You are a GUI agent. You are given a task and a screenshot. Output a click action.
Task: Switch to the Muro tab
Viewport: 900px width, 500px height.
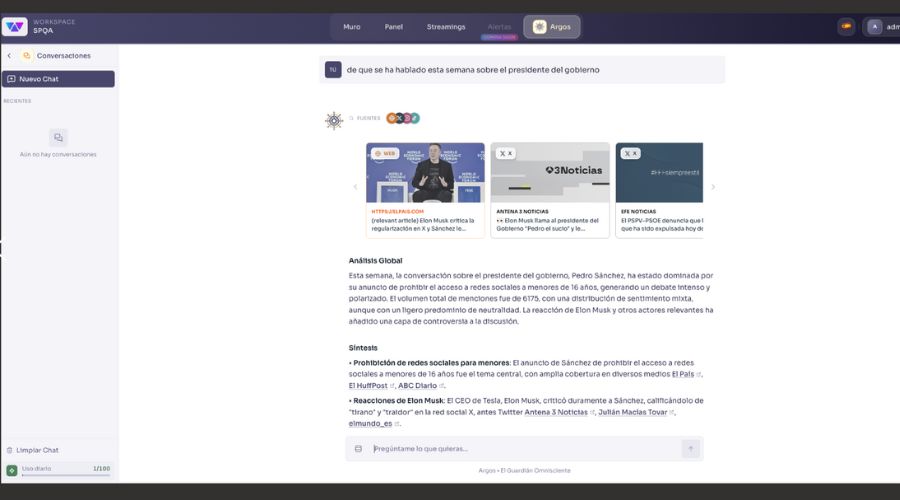pos(352,27)
